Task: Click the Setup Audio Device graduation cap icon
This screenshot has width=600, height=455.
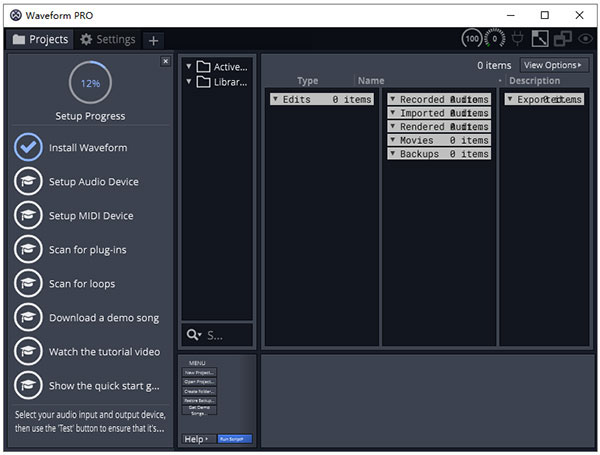Action: 28,181
